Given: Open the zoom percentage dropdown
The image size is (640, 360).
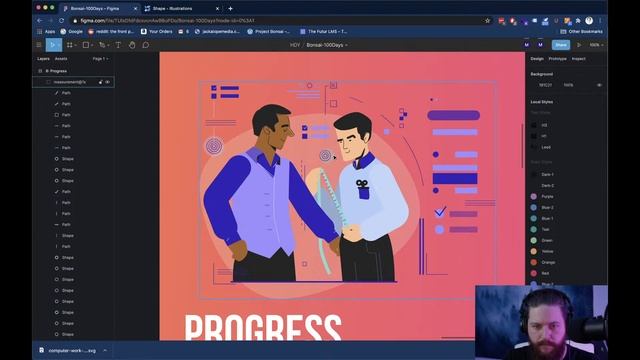Looking at the screenshot, I should click(596, 45).
